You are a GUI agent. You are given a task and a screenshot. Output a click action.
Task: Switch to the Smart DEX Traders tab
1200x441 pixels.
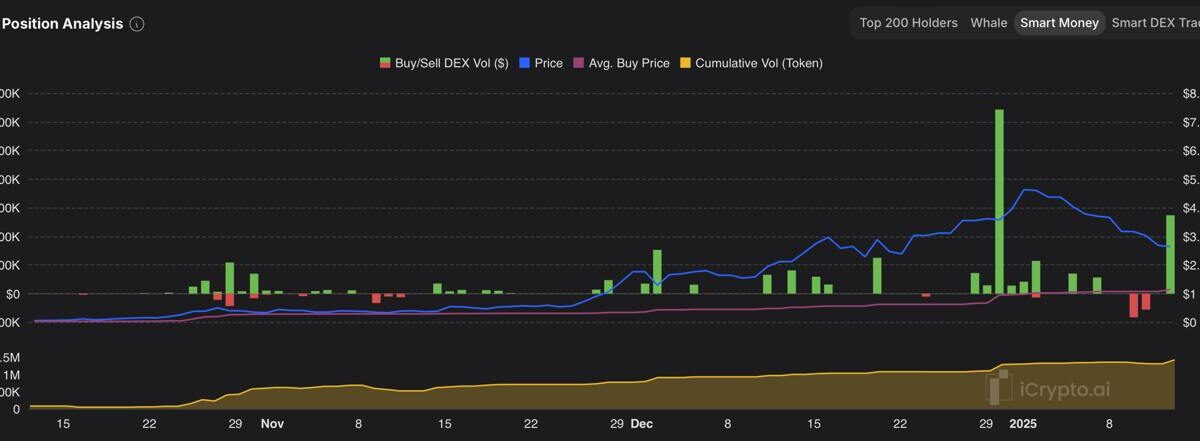(1155, 23)
